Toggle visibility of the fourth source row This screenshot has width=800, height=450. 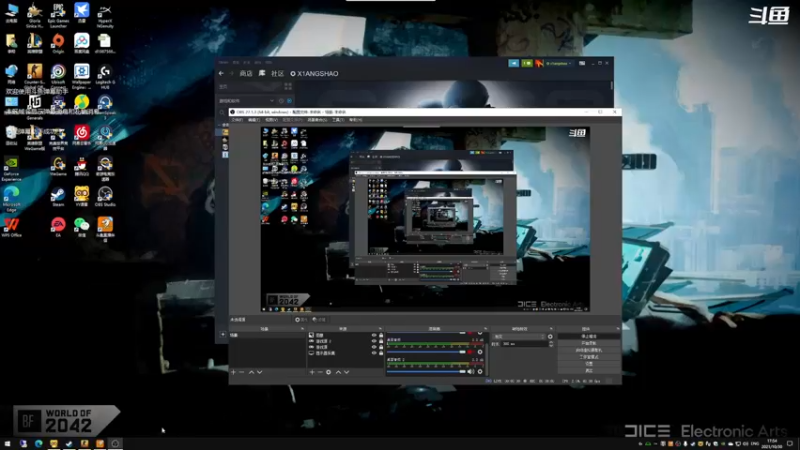click(374, 353)
